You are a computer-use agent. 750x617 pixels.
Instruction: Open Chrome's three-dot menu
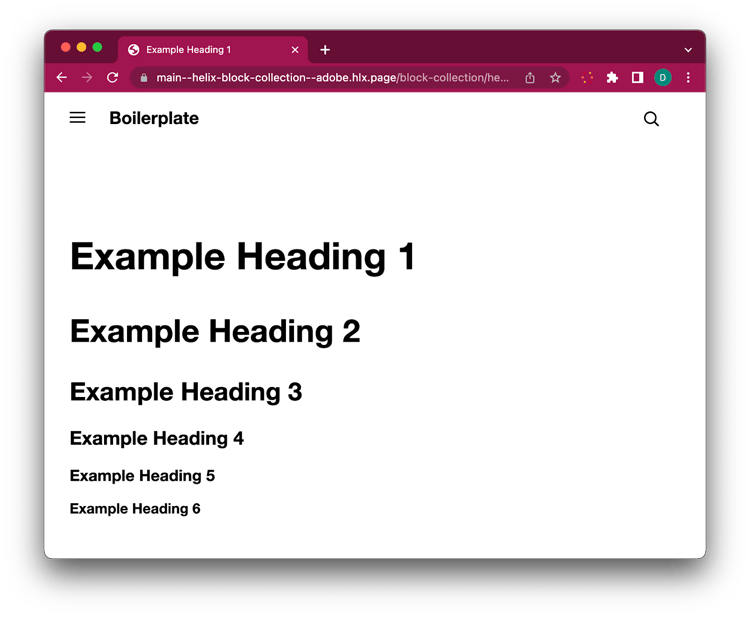tap(688, 78)
